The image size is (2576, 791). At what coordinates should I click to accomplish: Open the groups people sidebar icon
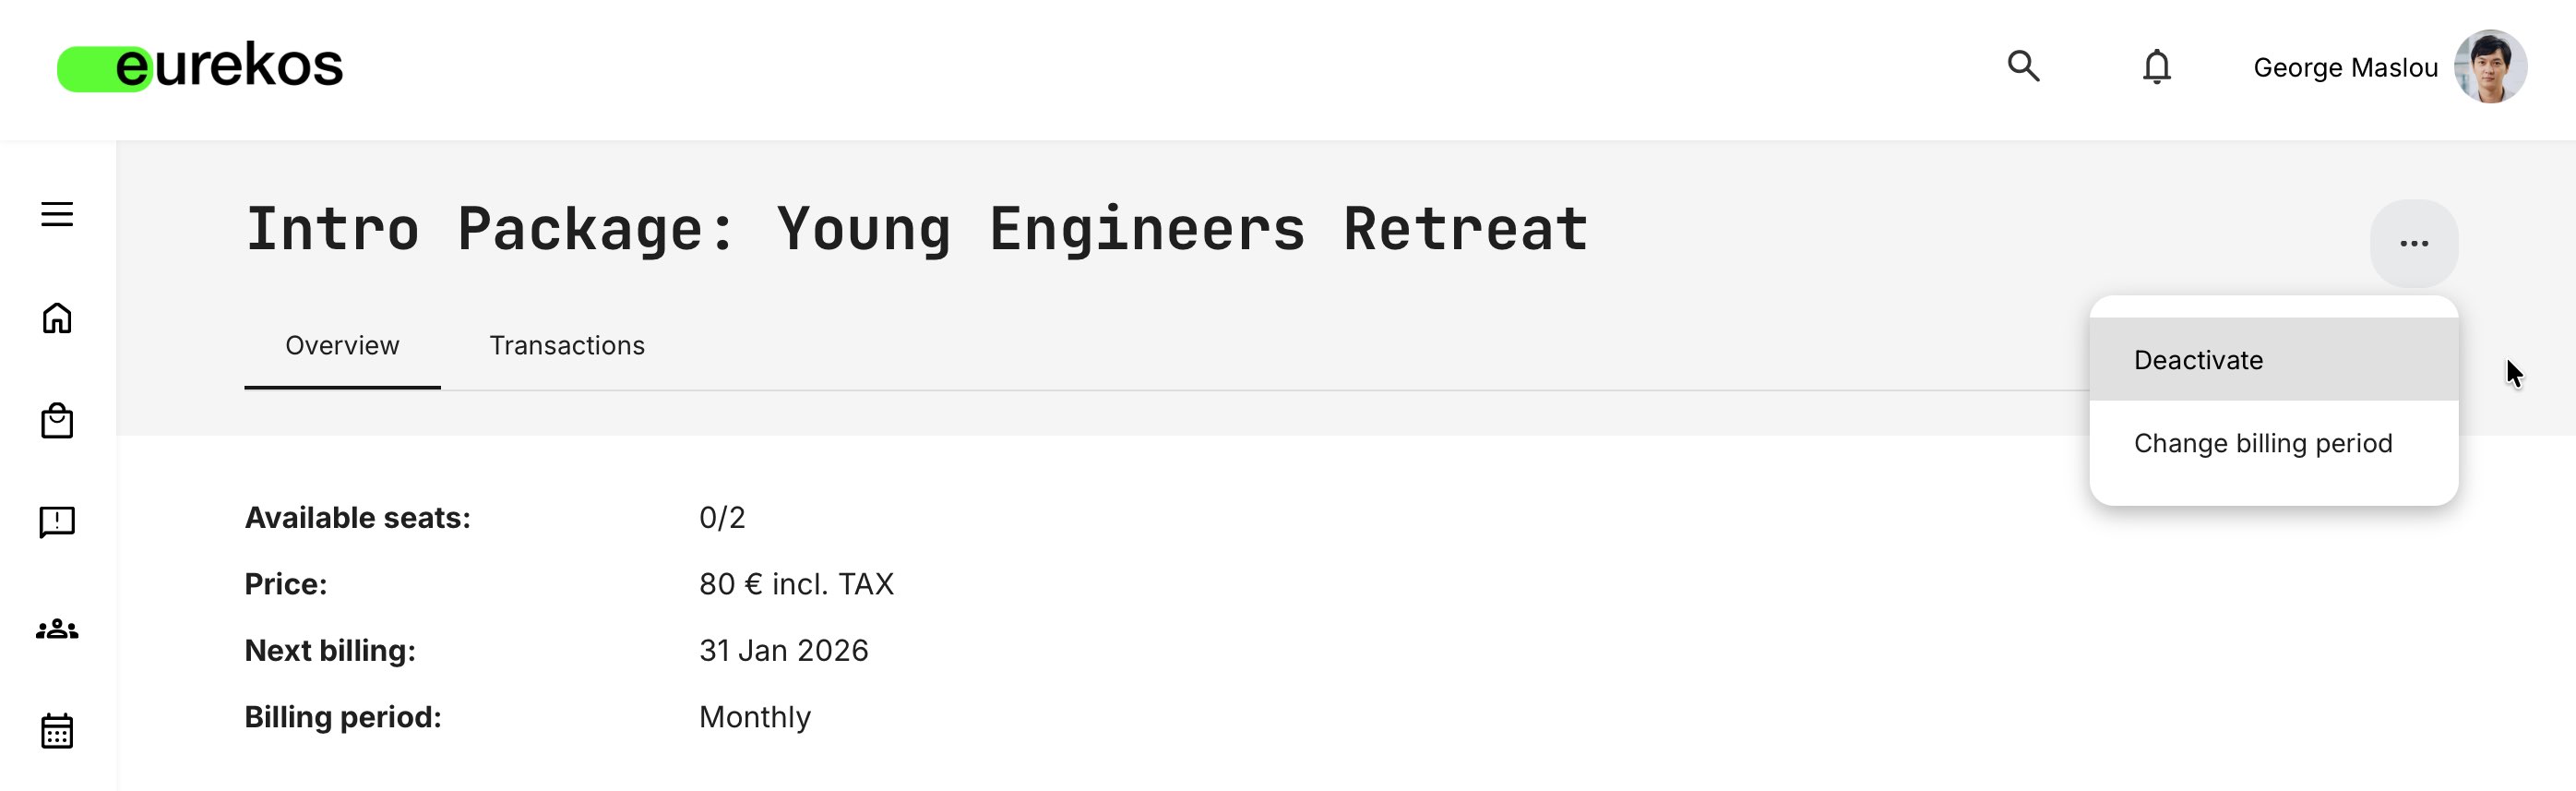click(57, 629)
